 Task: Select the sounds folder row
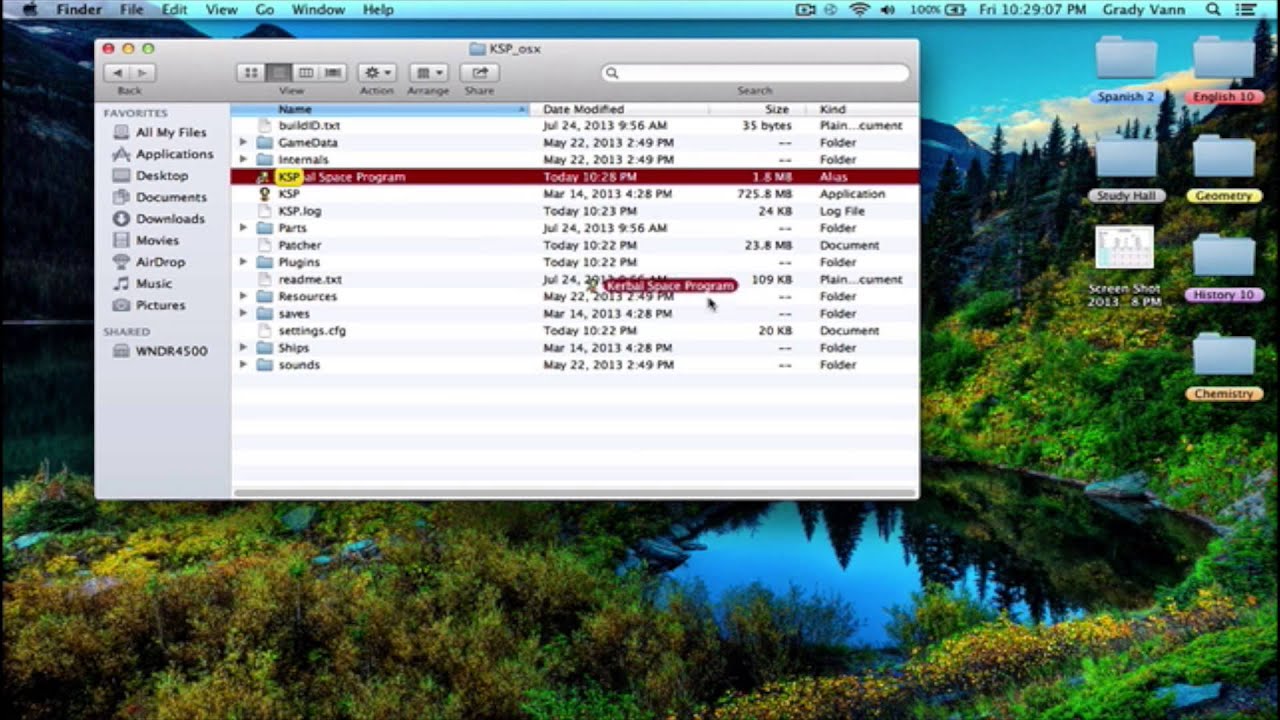575,365
